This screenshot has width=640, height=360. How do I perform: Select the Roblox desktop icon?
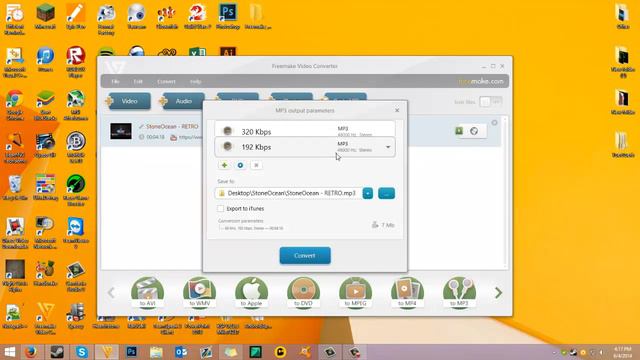[x=76, y=62]
